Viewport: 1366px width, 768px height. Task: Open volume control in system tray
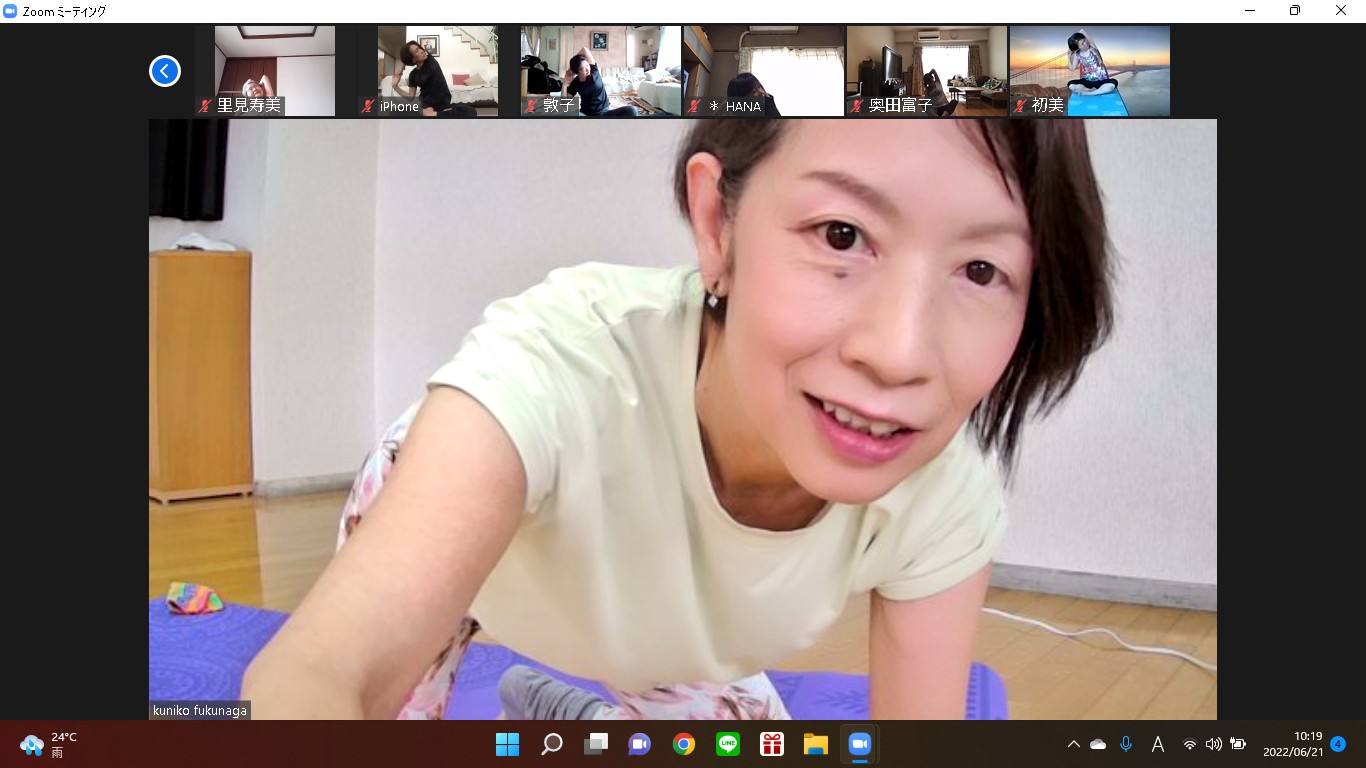(x=1214, y=744)
